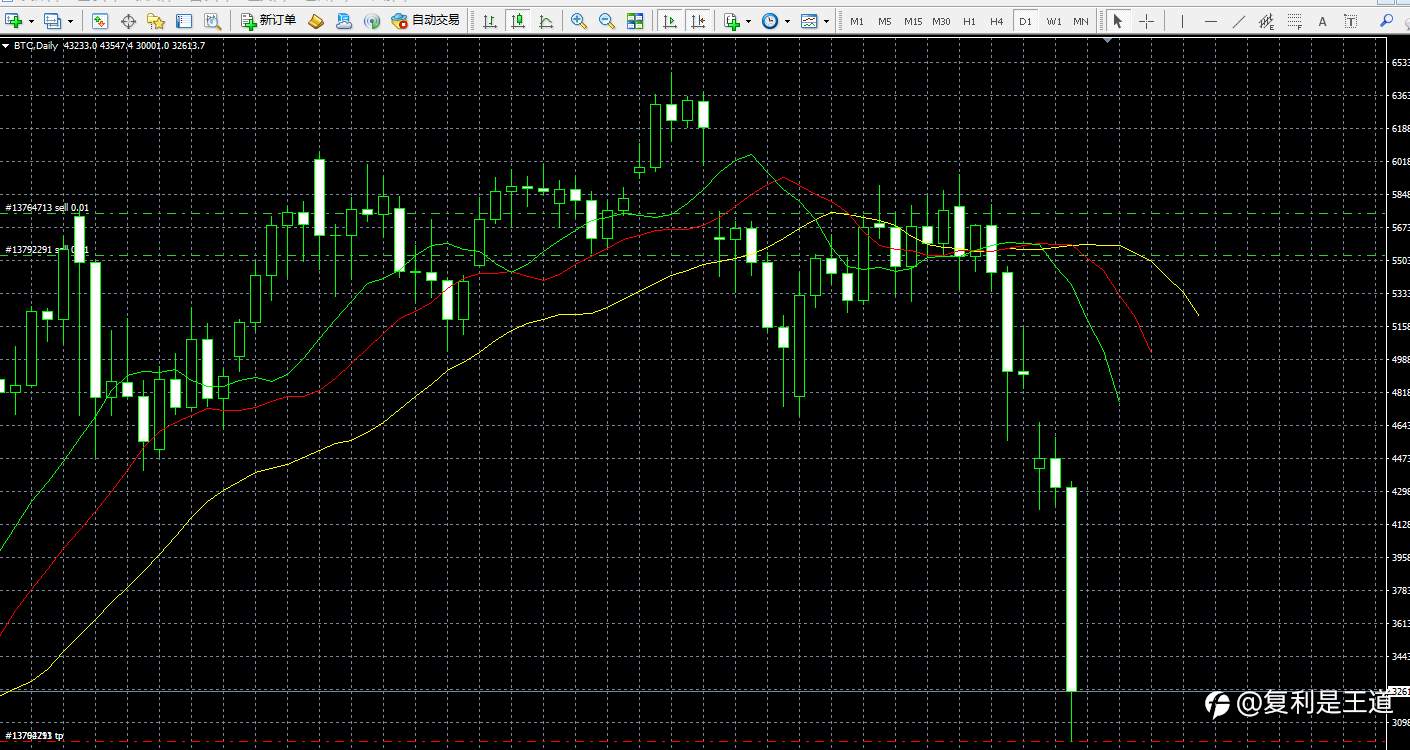Click the BTC,Daily chart title text
This screenshot has height=750, width=1410.
click(36, 46)
